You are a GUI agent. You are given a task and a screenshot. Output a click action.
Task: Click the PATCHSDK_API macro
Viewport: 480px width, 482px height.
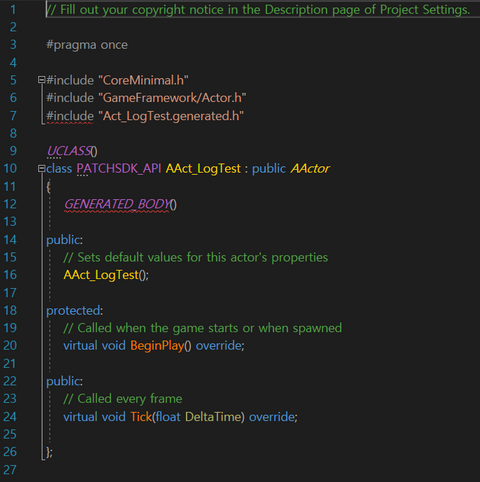(x=119, y=169)
